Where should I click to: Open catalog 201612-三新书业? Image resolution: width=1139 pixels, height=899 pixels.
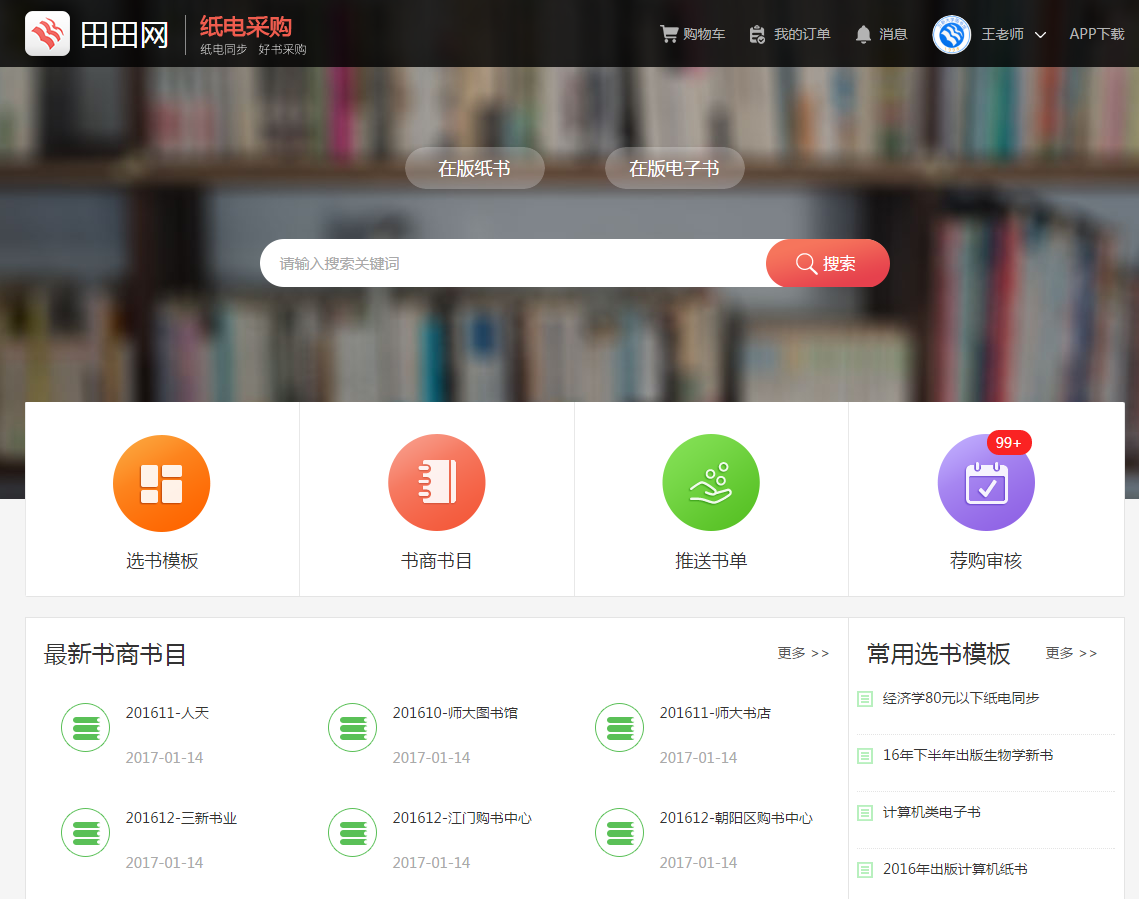181,818
